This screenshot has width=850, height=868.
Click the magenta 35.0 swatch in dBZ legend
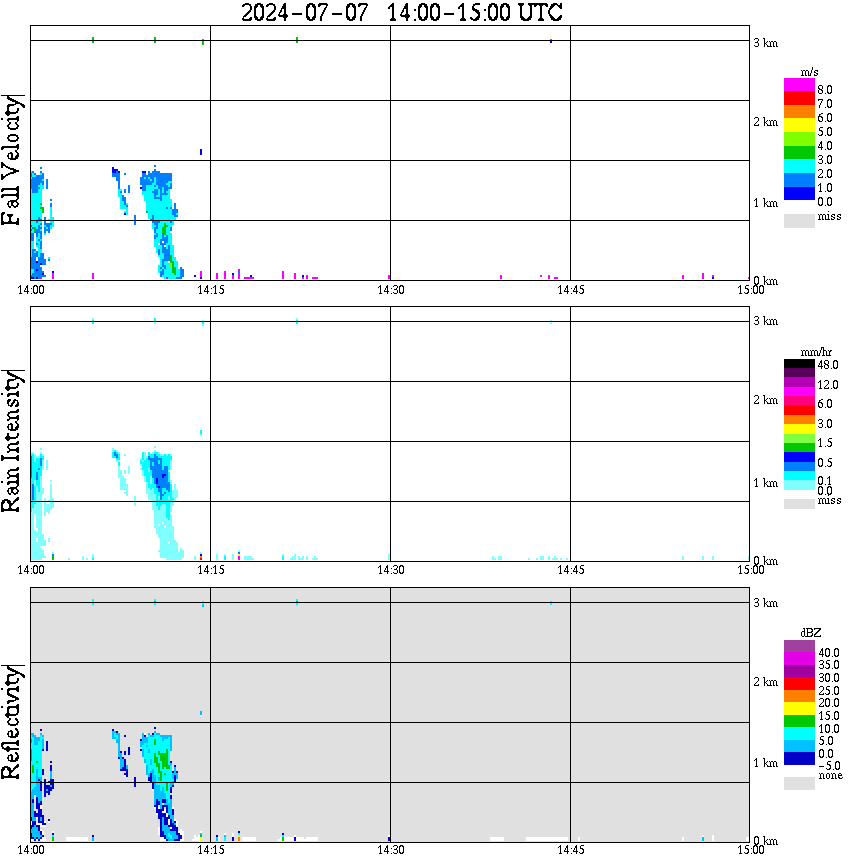(x=799, y=659)
